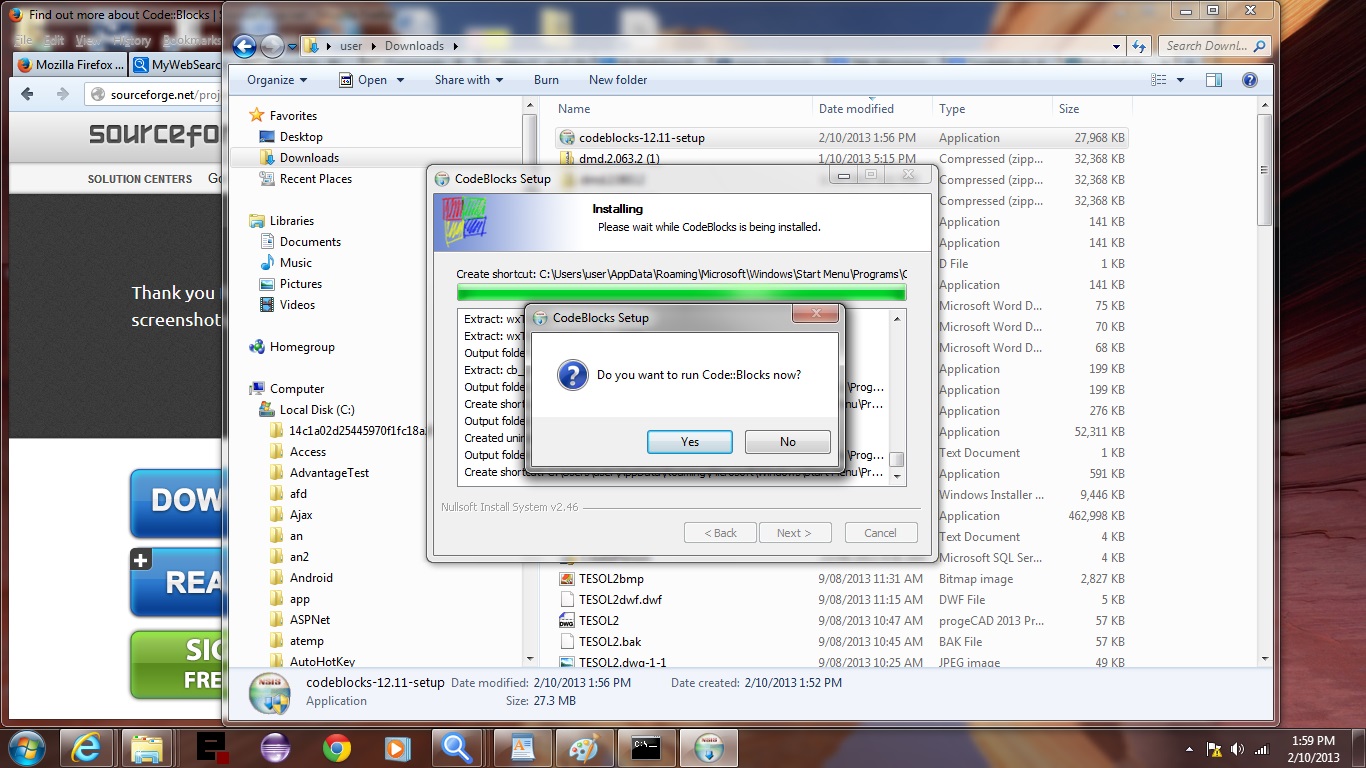Click the volume icon in system tray
1366x768 pixels.
click(1238, 749)
